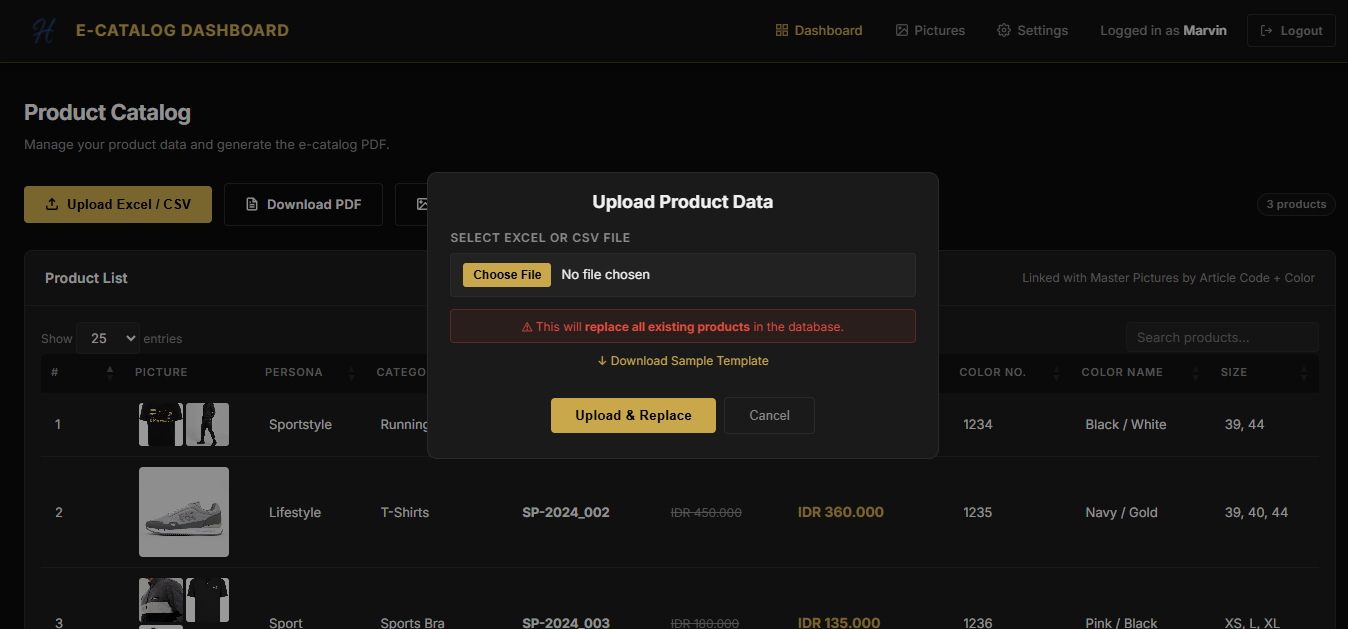Click the Navy / Gold color name
This screenshot has height=629, width=1348.
point(1122,513)
